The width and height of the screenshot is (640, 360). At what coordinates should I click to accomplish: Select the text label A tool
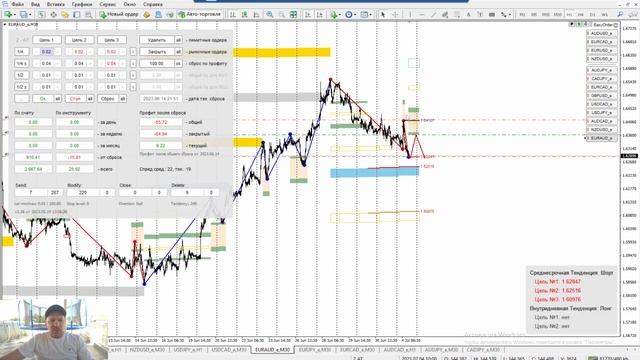[x=469, y=14]
